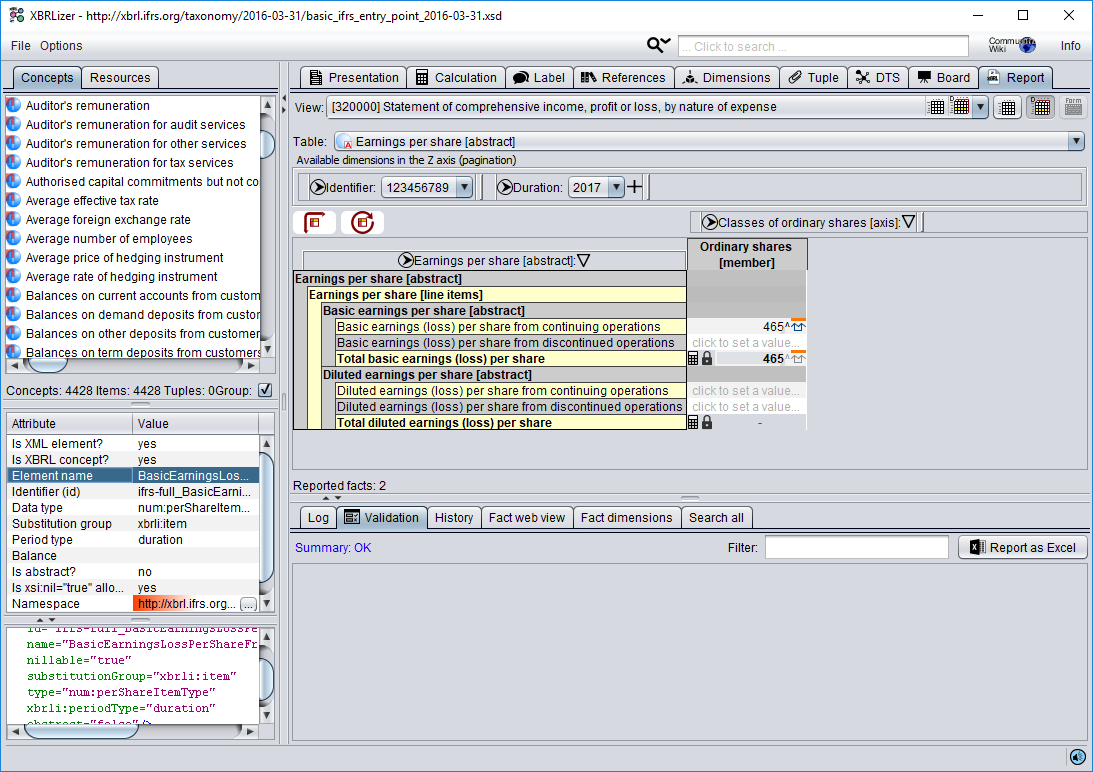Click lock icon on Total basic earnings row
The image size is (1093, 772).
click(707, 359)
